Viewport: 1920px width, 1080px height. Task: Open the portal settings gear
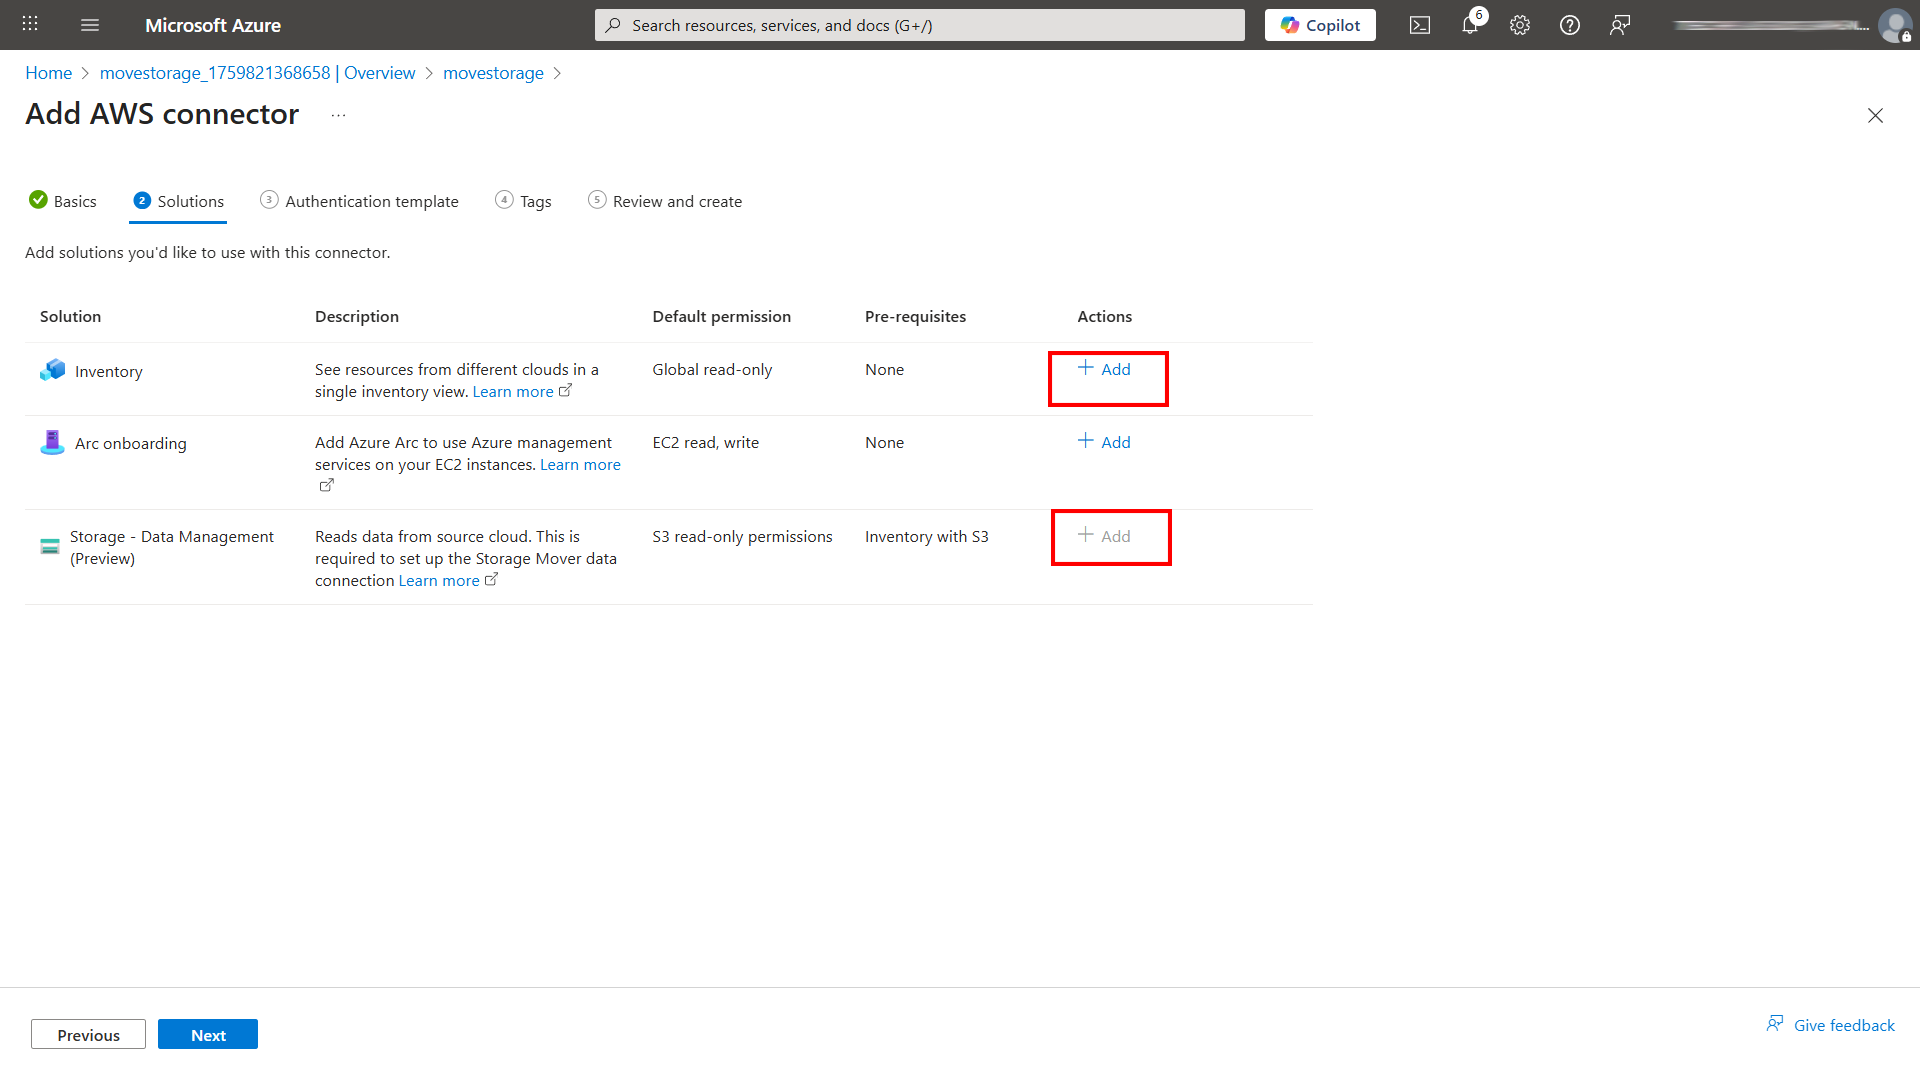[x=1520, y=25]
